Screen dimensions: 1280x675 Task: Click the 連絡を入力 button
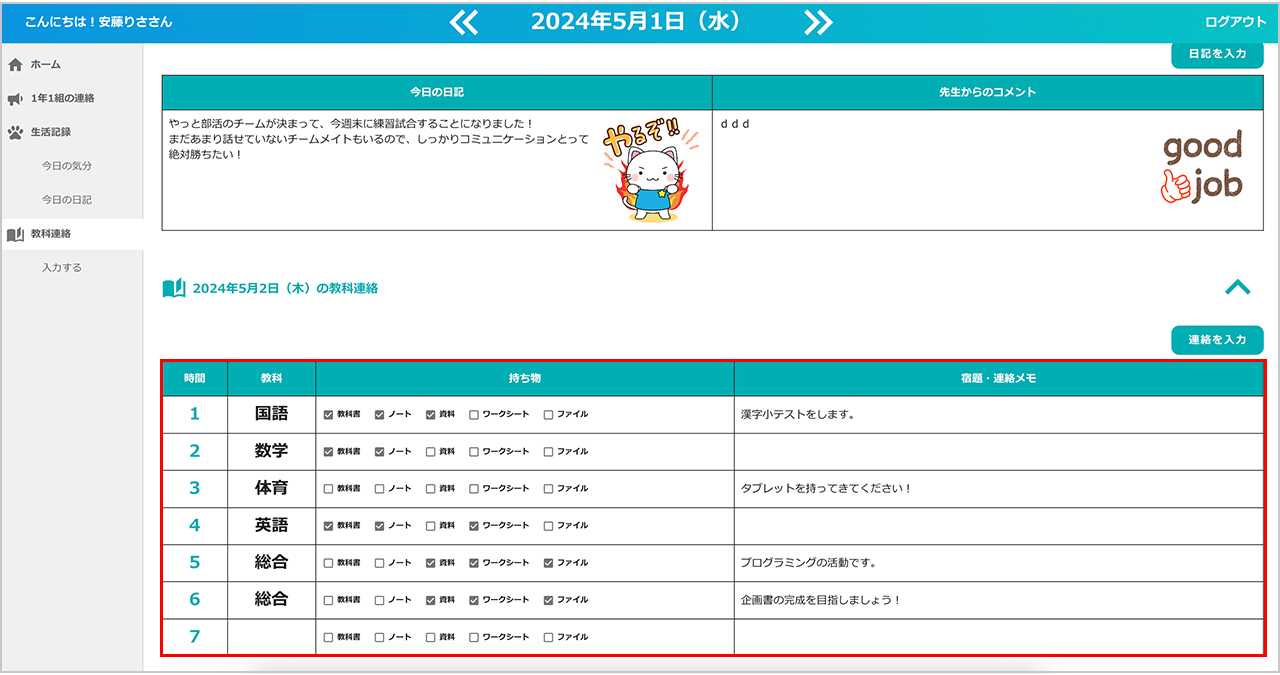click(1217, 340)
